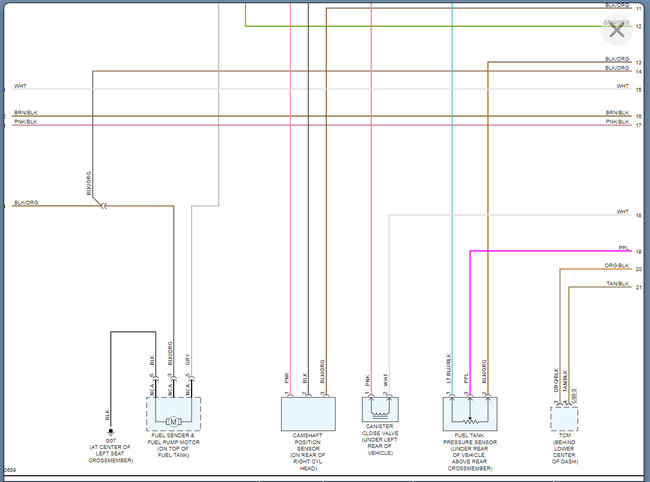Click the 'WHT' label beside connector number 15
This screenshot has width=650, height=482.
click(x=623, y=86)
